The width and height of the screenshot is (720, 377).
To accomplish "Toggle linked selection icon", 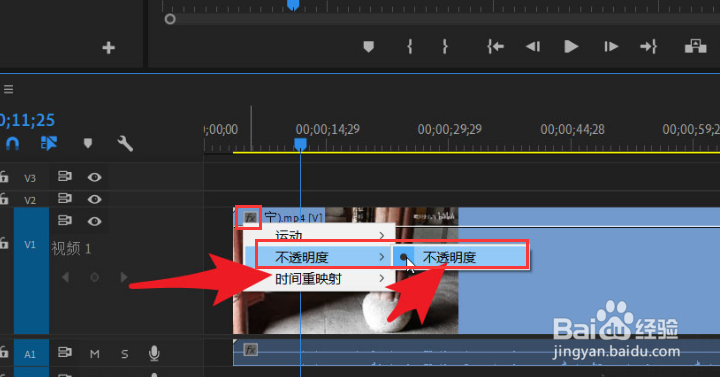I will pos(49,143).
